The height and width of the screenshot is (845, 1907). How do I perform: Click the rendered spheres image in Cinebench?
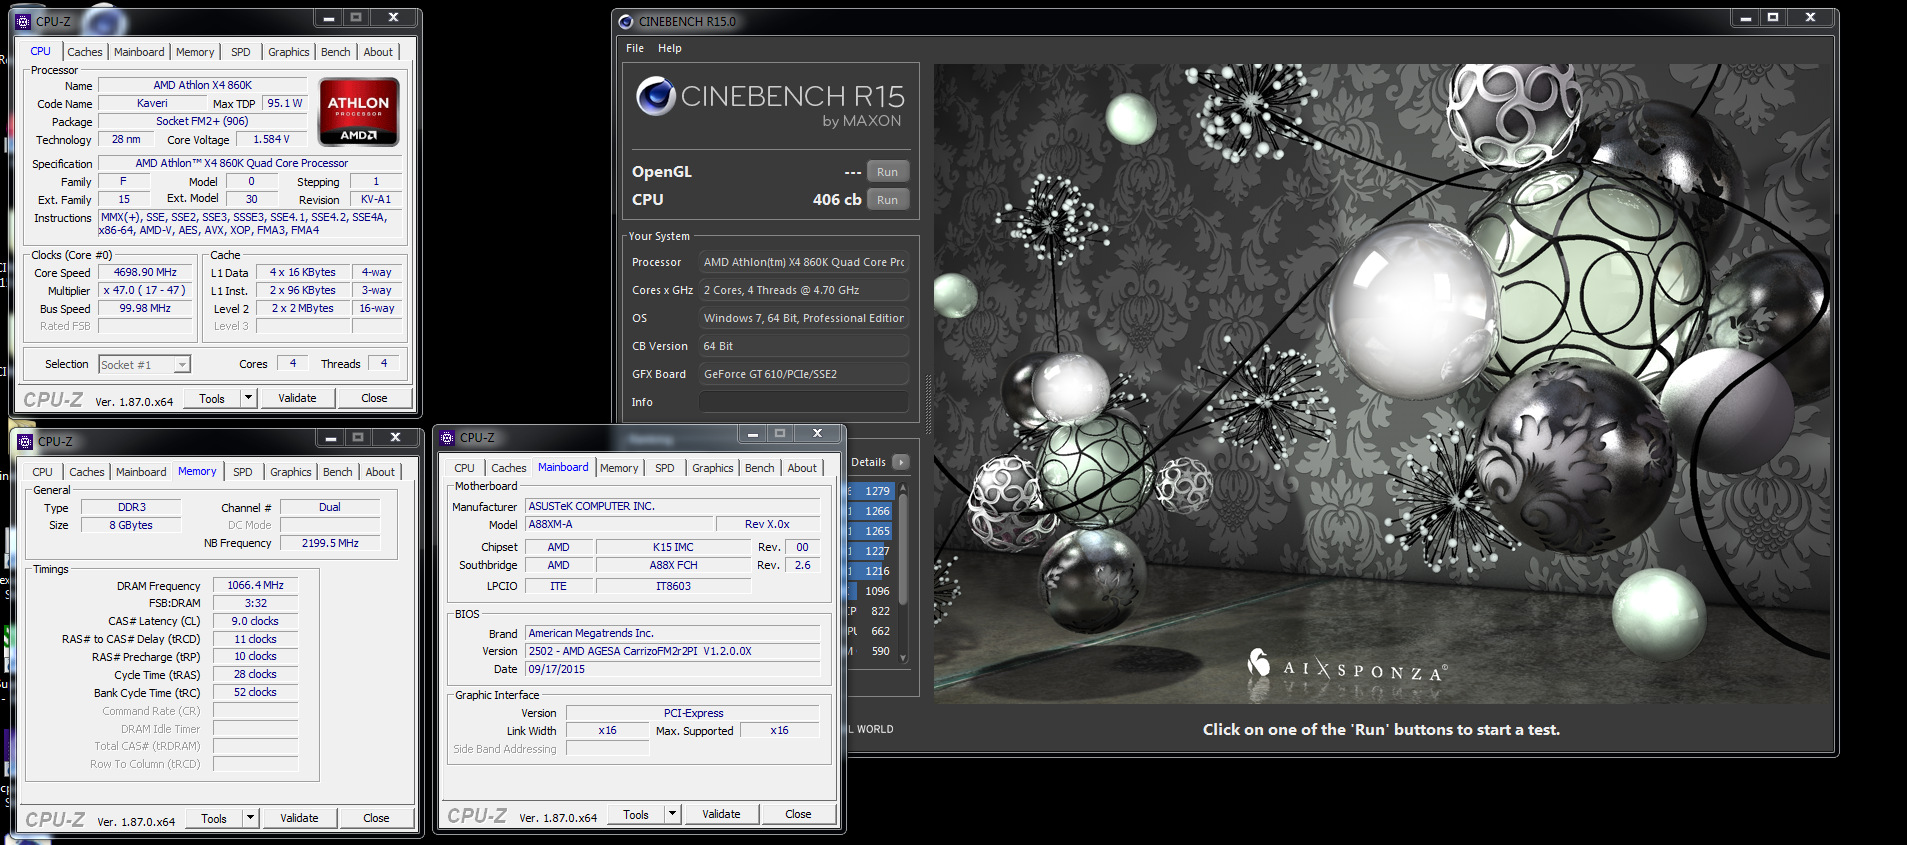tap(1380, 384)
